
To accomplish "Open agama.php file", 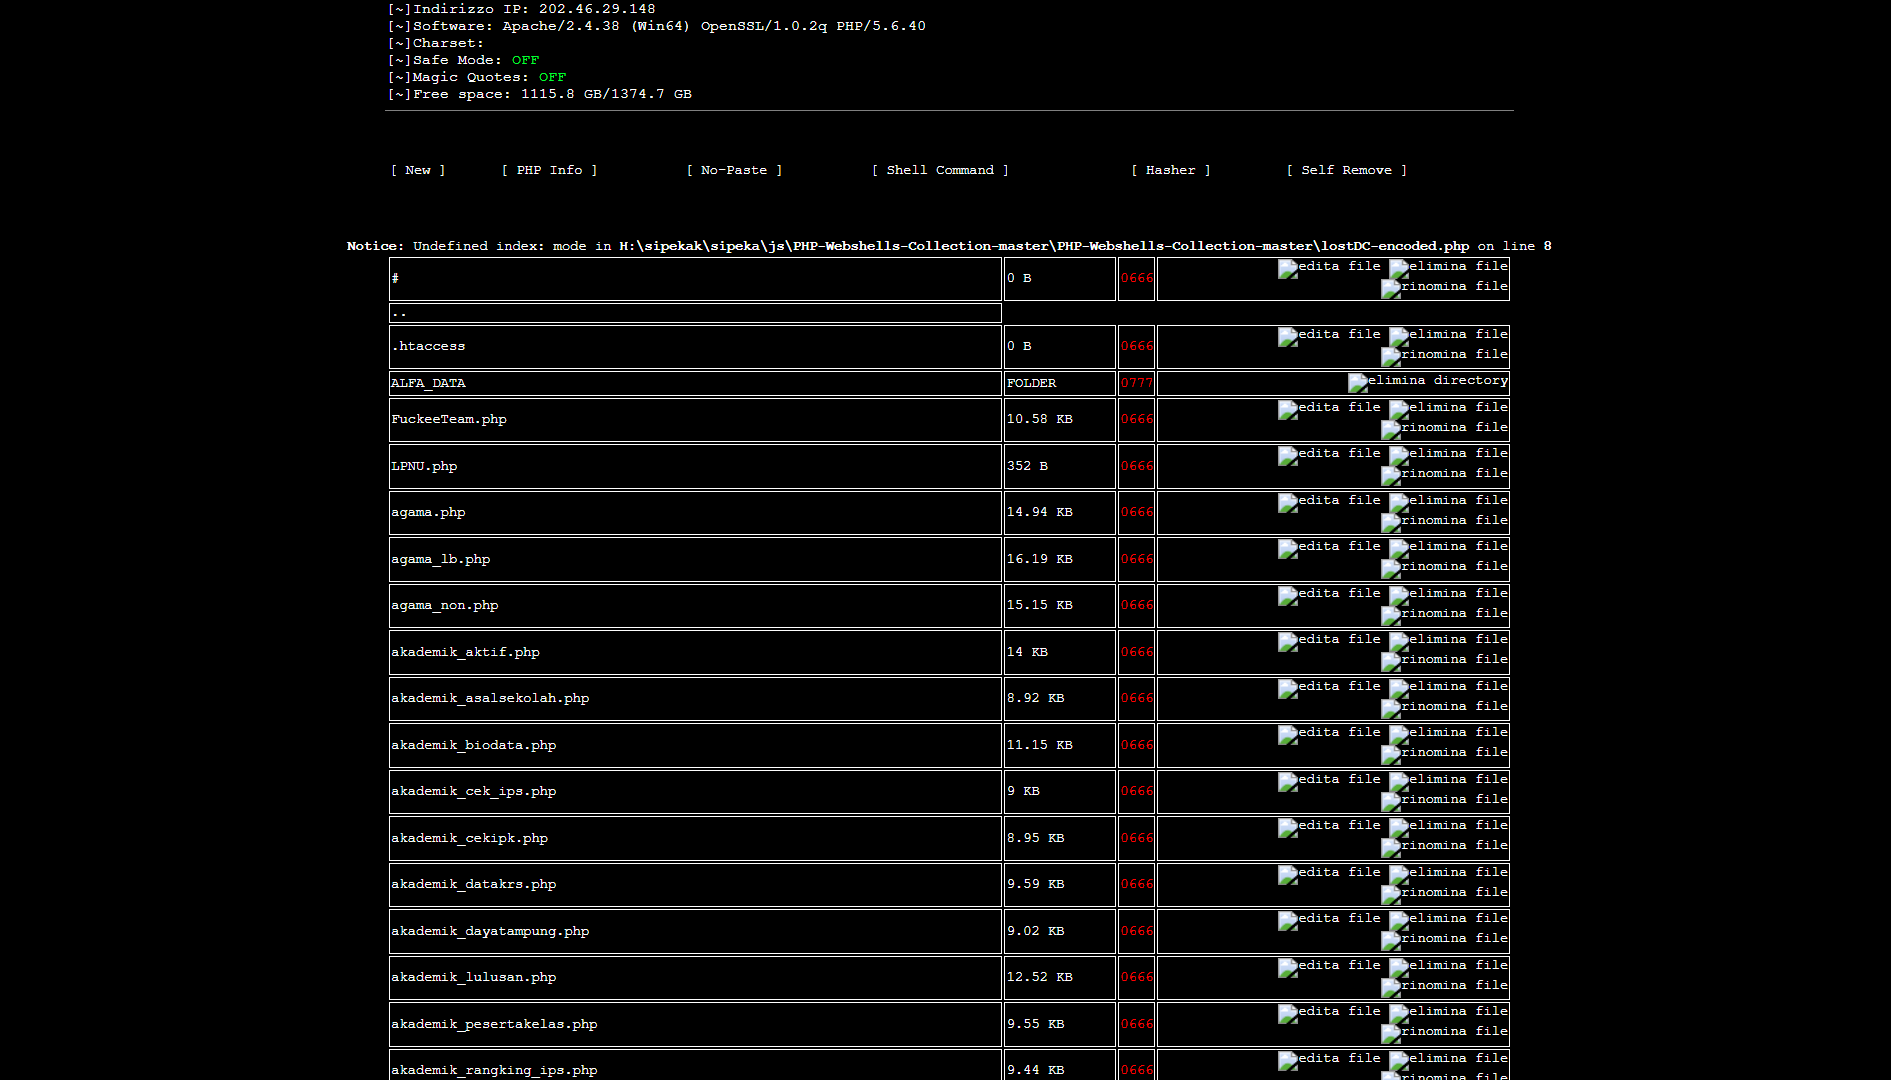I will coord(428,512).
